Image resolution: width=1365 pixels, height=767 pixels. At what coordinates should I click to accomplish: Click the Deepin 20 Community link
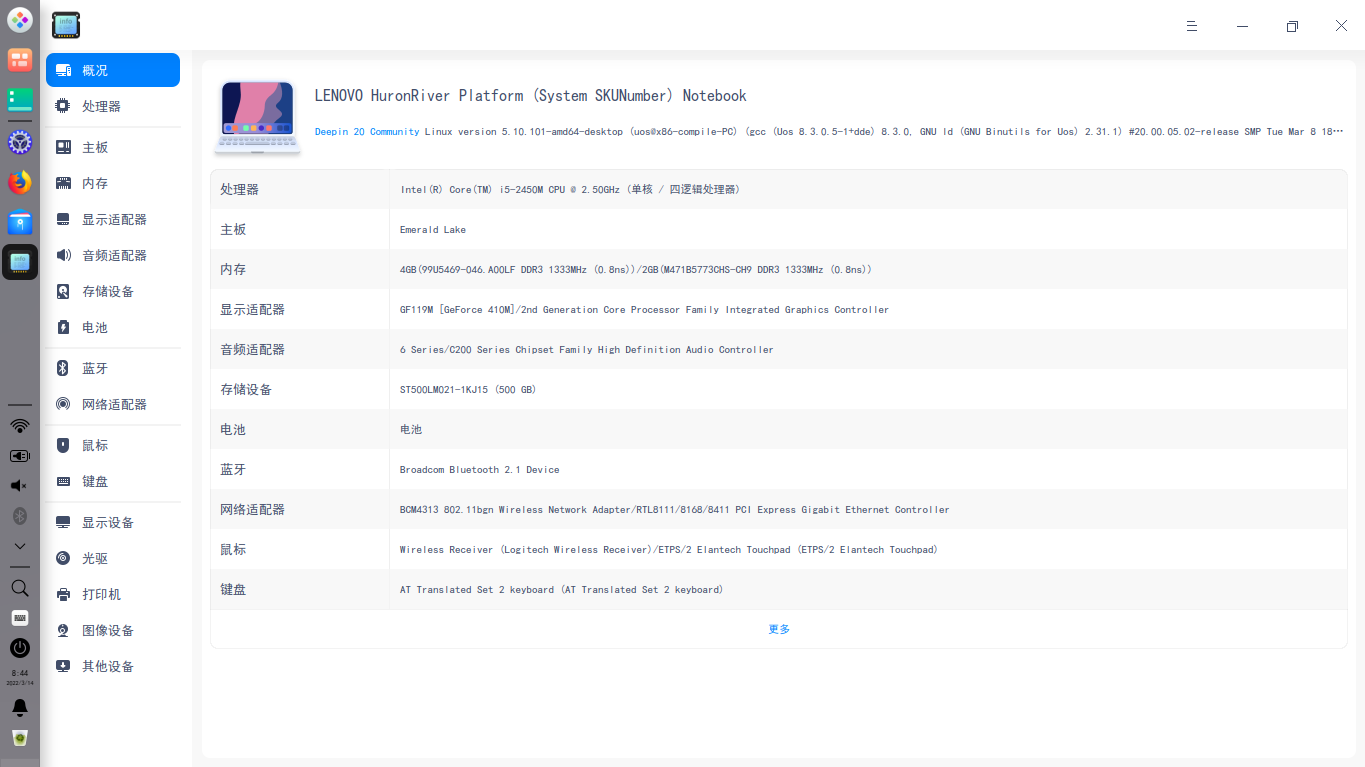[x=367, y=132]
